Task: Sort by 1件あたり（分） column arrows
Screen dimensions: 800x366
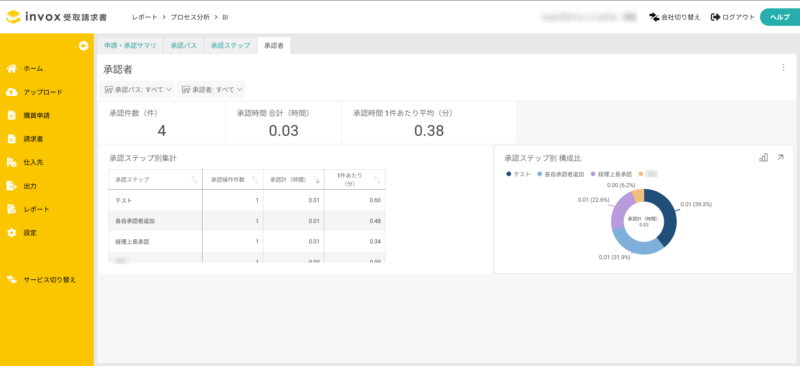Action: pos(377,180)
